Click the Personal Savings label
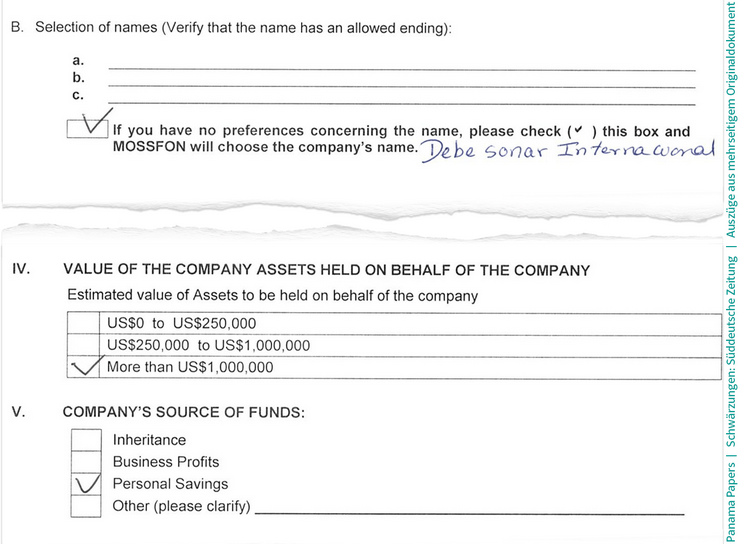This screenshot has width=746, height=544. (170, 484)
